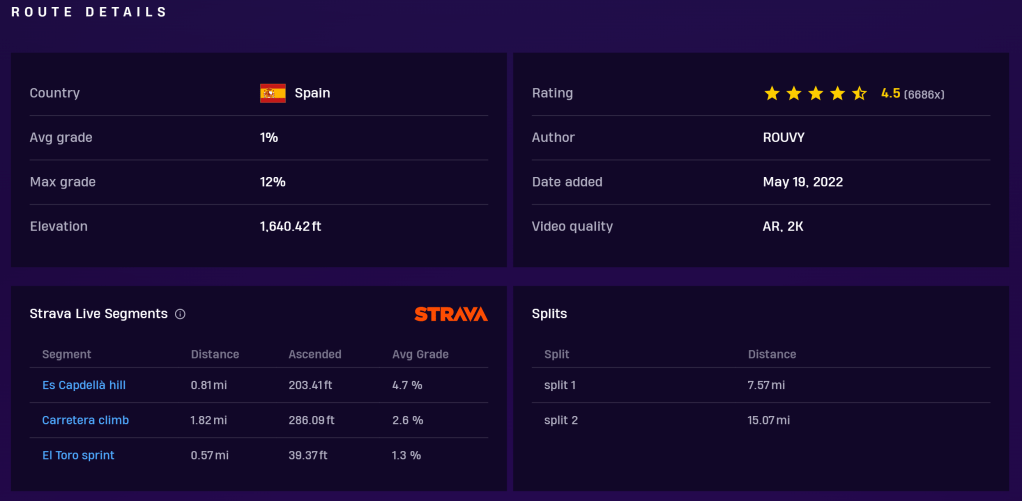The height and width of the screenshot is (501, 1022).
Task: Click the Split column header
Action: (x=557, y=354)
